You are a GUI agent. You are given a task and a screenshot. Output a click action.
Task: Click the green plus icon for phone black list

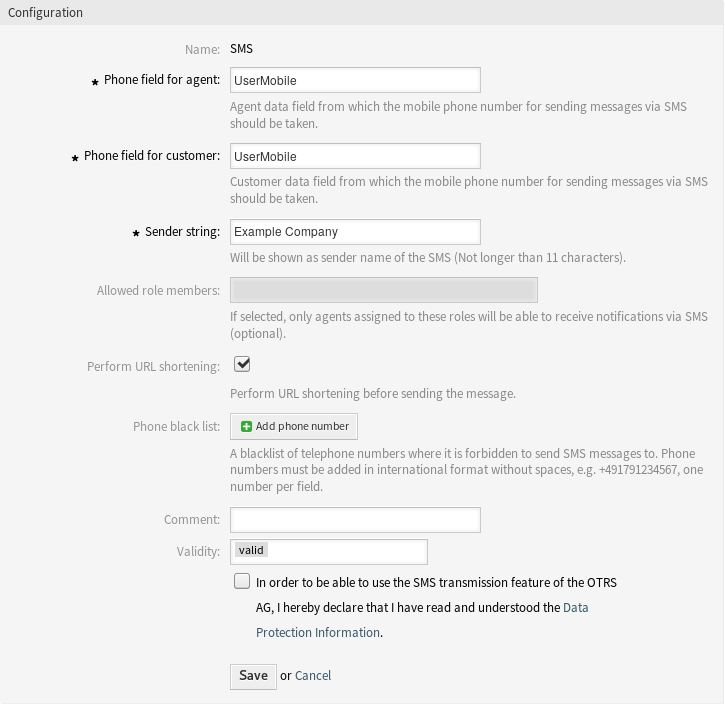(247, 426)
